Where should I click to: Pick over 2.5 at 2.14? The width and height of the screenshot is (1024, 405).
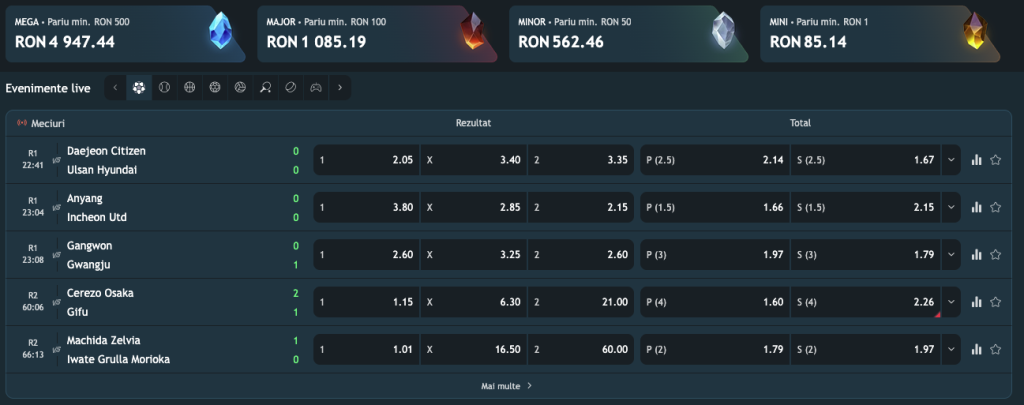(x=715, y=160)
